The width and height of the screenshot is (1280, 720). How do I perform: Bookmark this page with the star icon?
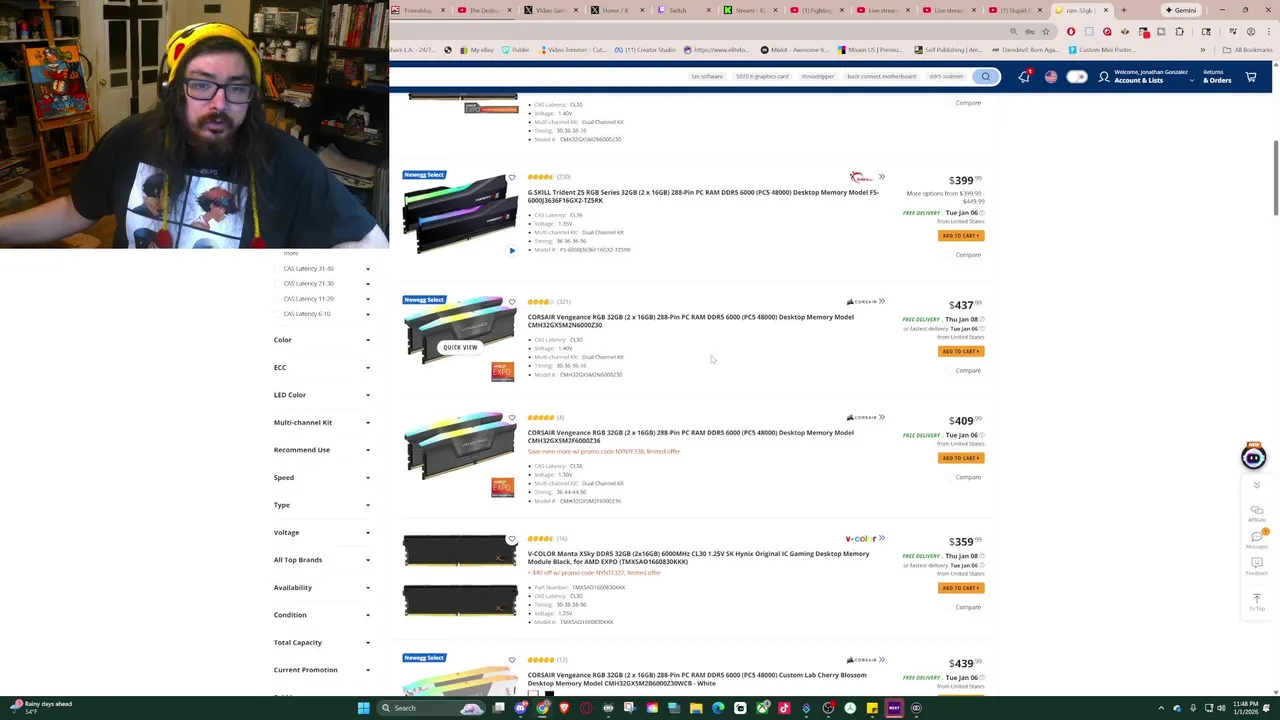click(x=1046, y=31)
